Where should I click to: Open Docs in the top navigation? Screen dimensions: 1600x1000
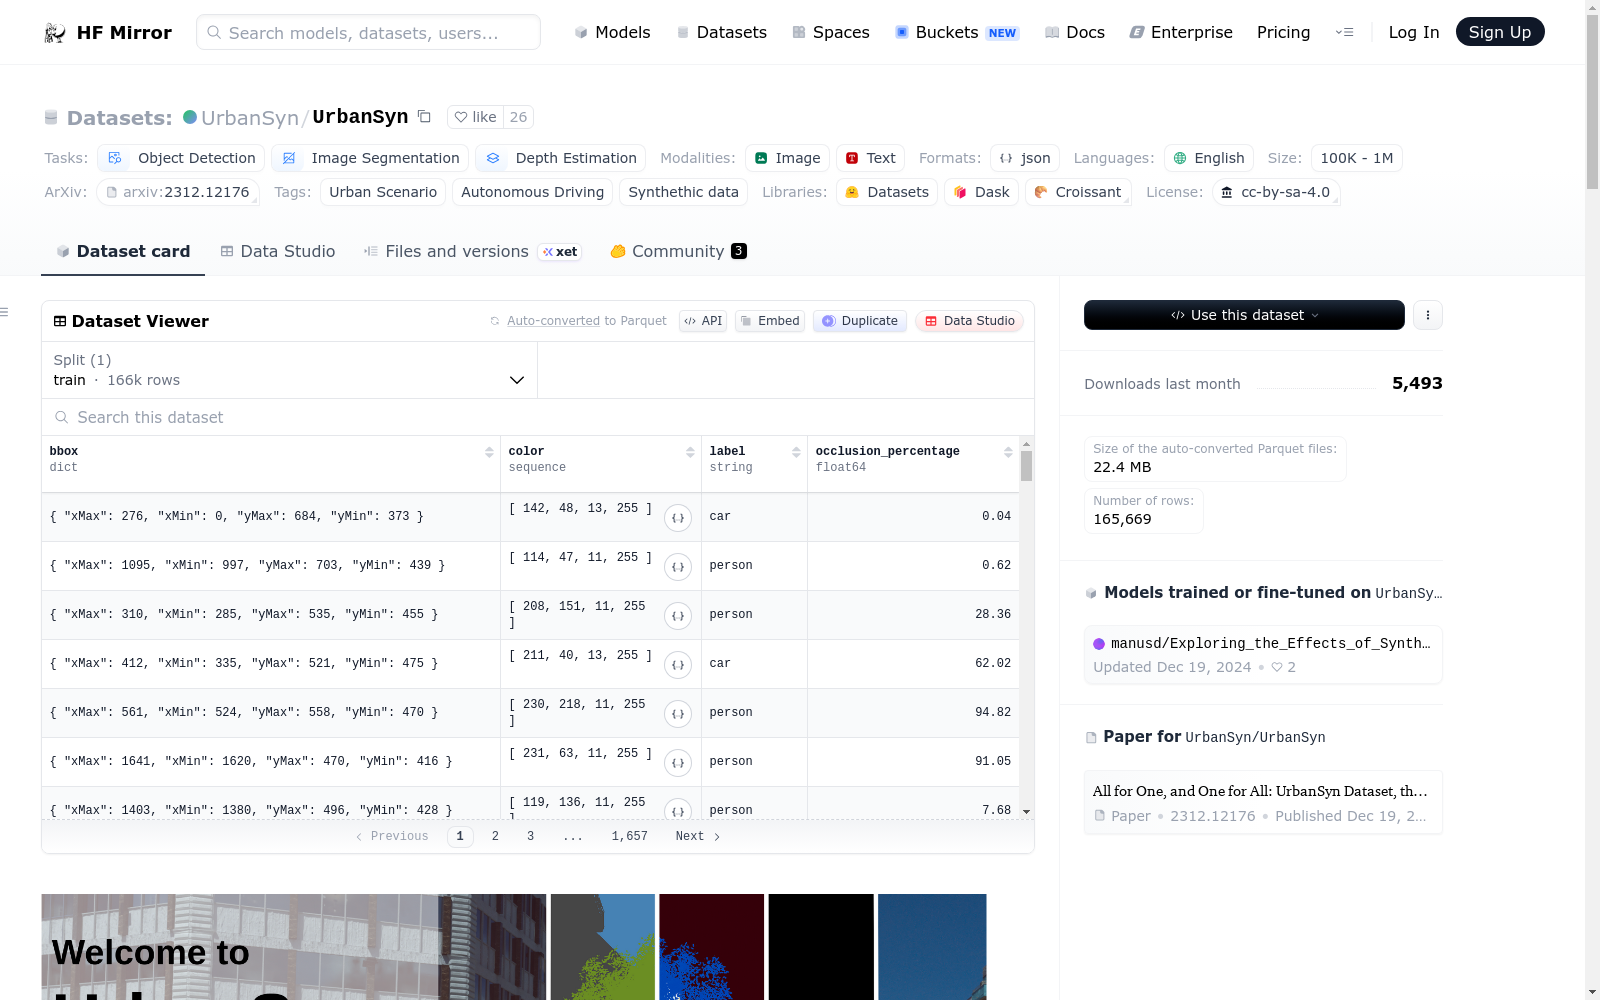coord(1075,32)
